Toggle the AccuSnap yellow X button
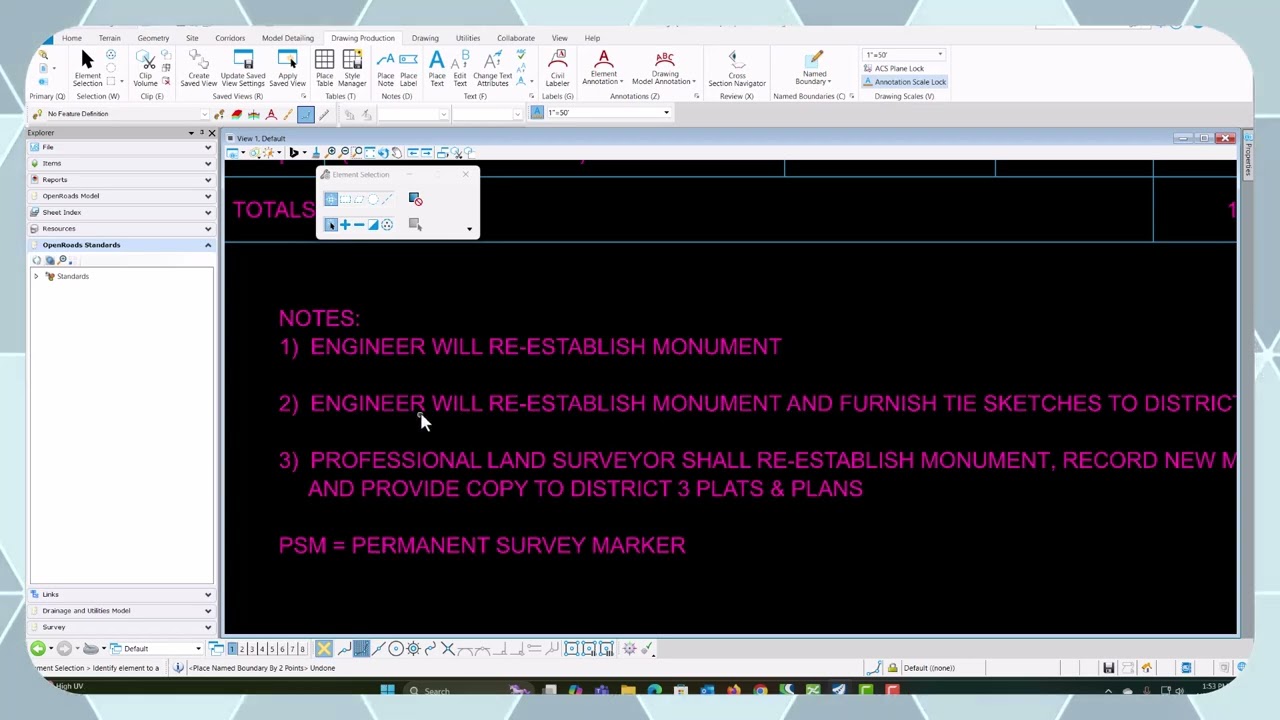Screen dimensions: 1280x720 click(323, 649)
